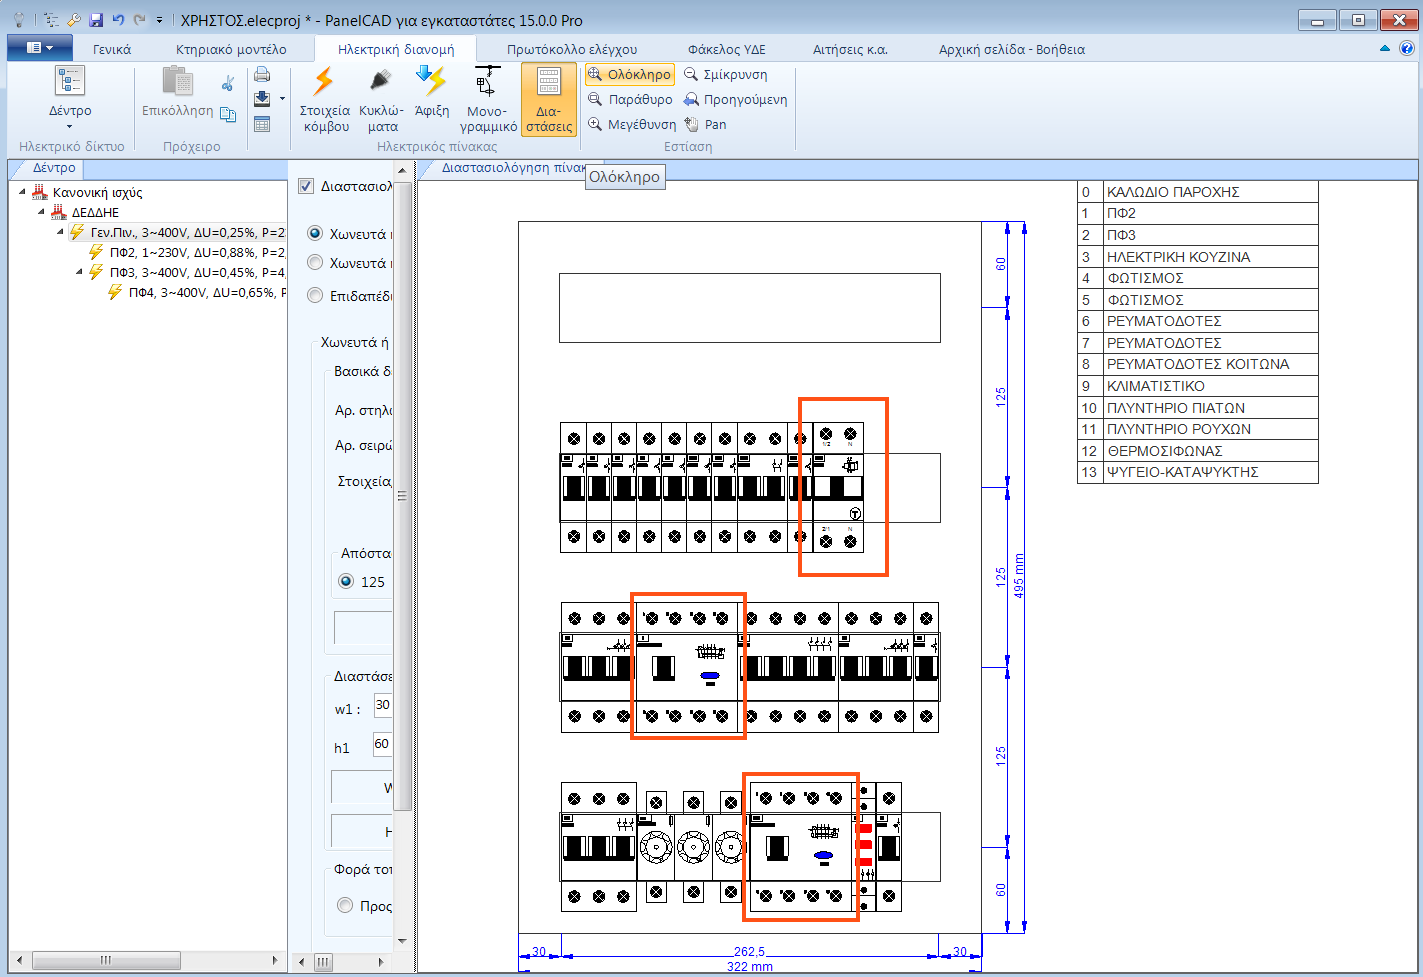Open Μονογραμμικό single-line diagram
This screenshot has height=977, width=1423.
[x=488, y=98]
